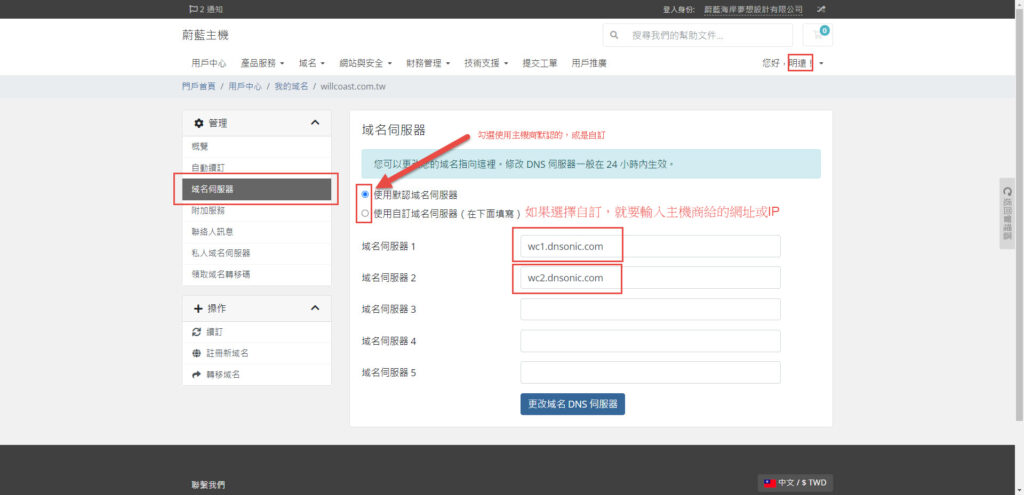This screenshot has height=495, width=1024.
Task: Click the arrow icon for 轉移域名
Action: tap(196, 374)
